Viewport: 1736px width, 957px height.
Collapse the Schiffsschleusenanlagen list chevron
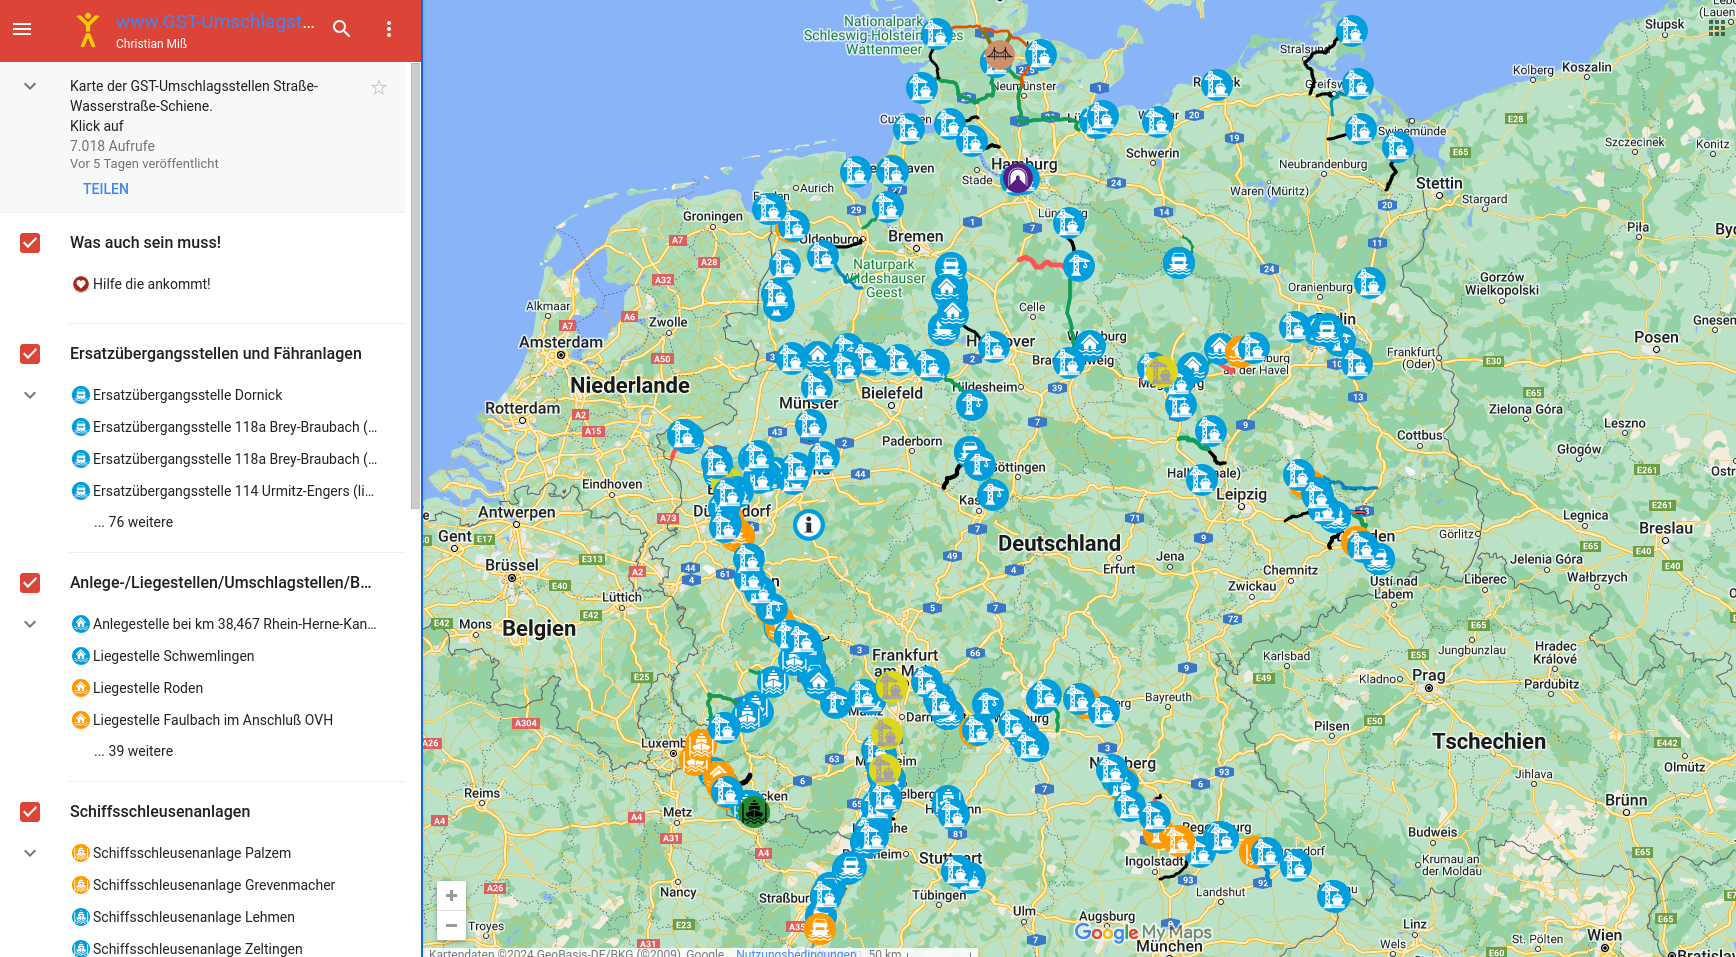click(30, 853)
